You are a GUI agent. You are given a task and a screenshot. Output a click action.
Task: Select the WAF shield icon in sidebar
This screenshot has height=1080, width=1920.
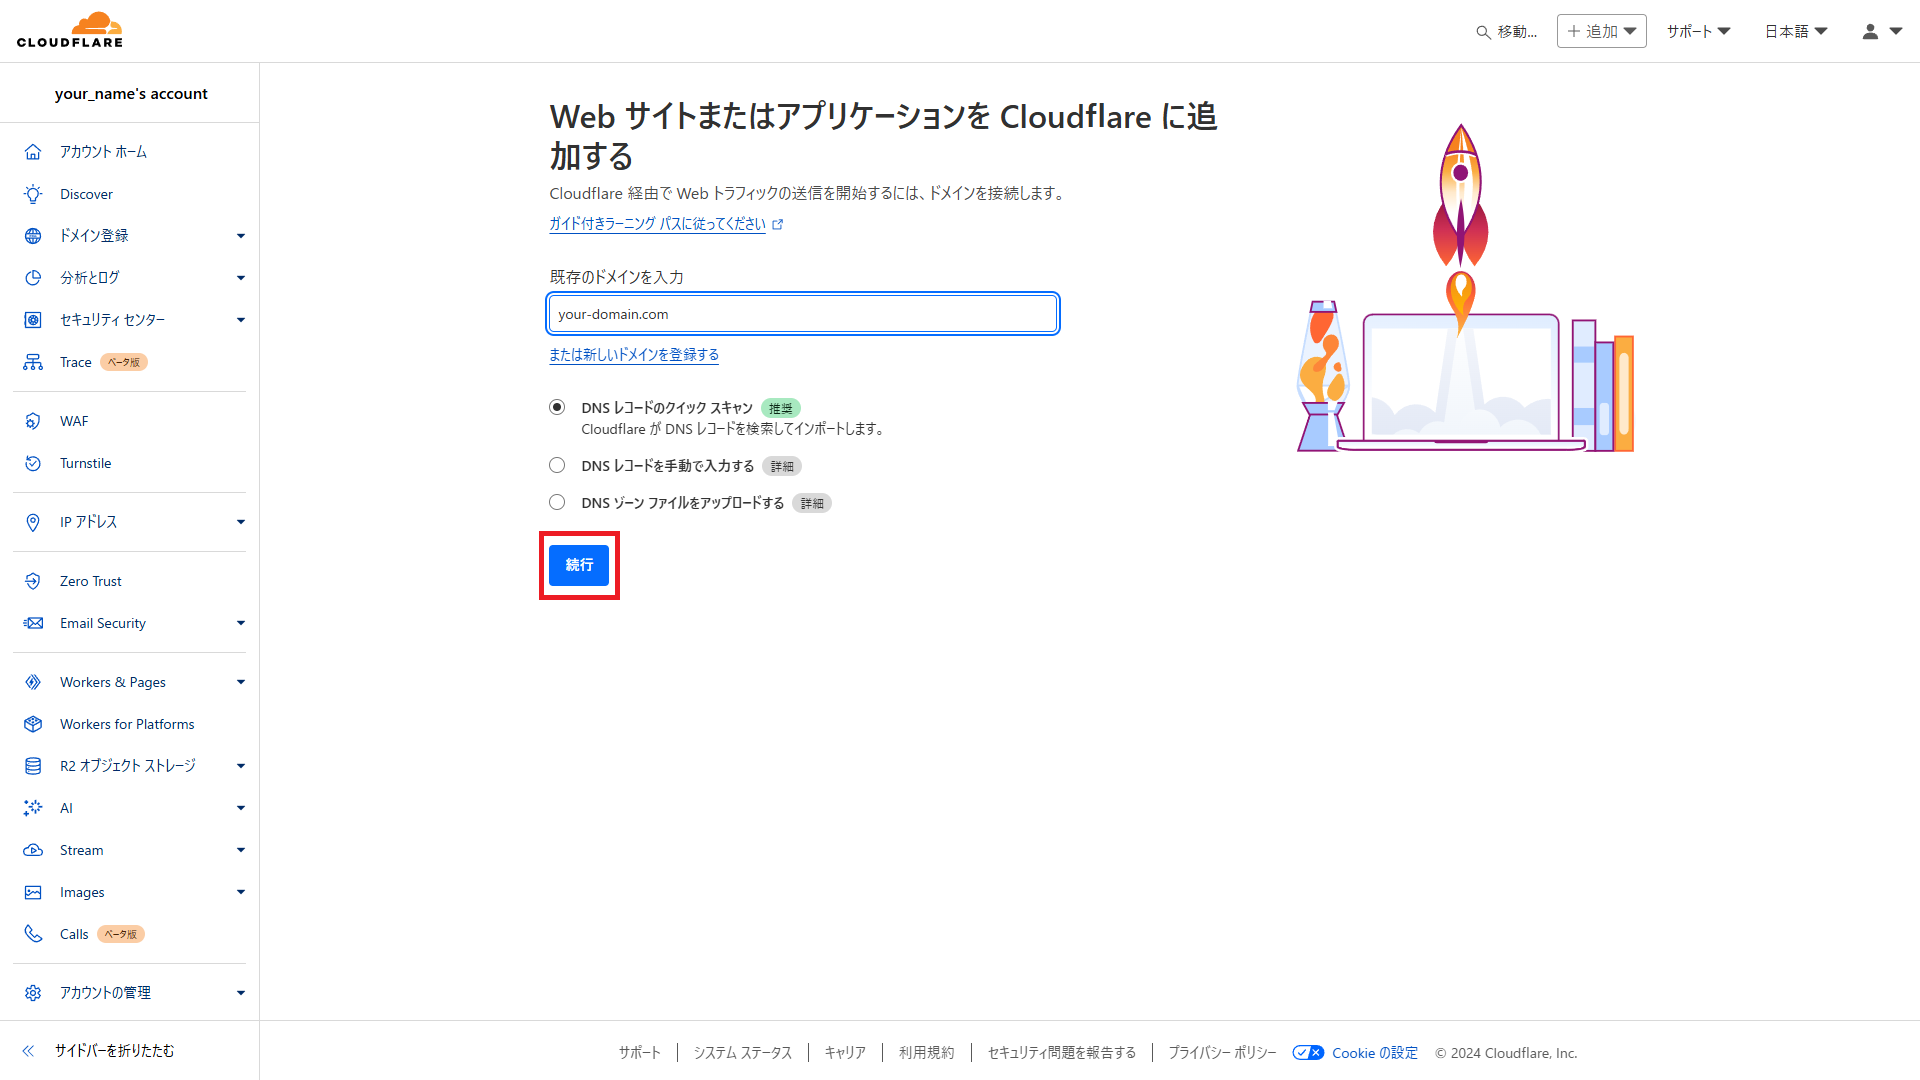33,420
